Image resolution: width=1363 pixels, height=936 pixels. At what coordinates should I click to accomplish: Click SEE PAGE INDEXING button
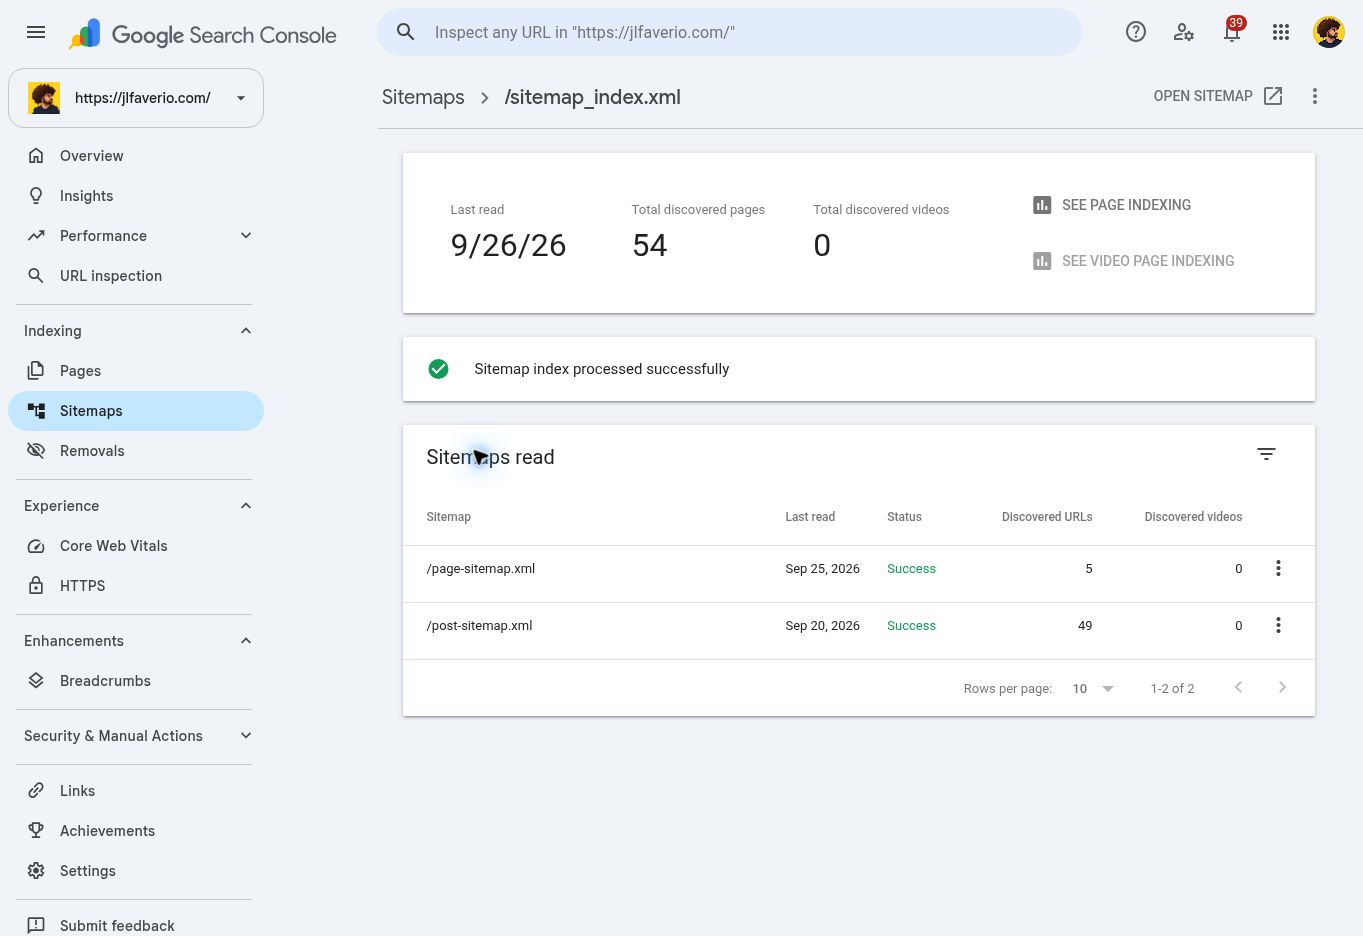tap(1112, 205)
